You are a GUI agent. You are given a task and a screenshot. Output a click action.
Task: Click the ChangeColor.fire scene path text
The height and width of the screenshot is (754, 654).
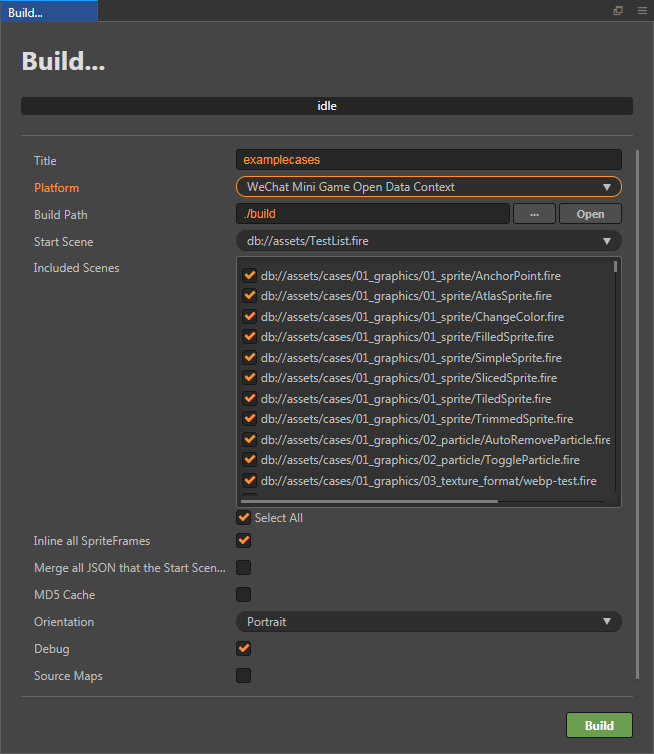click(412, 317)
